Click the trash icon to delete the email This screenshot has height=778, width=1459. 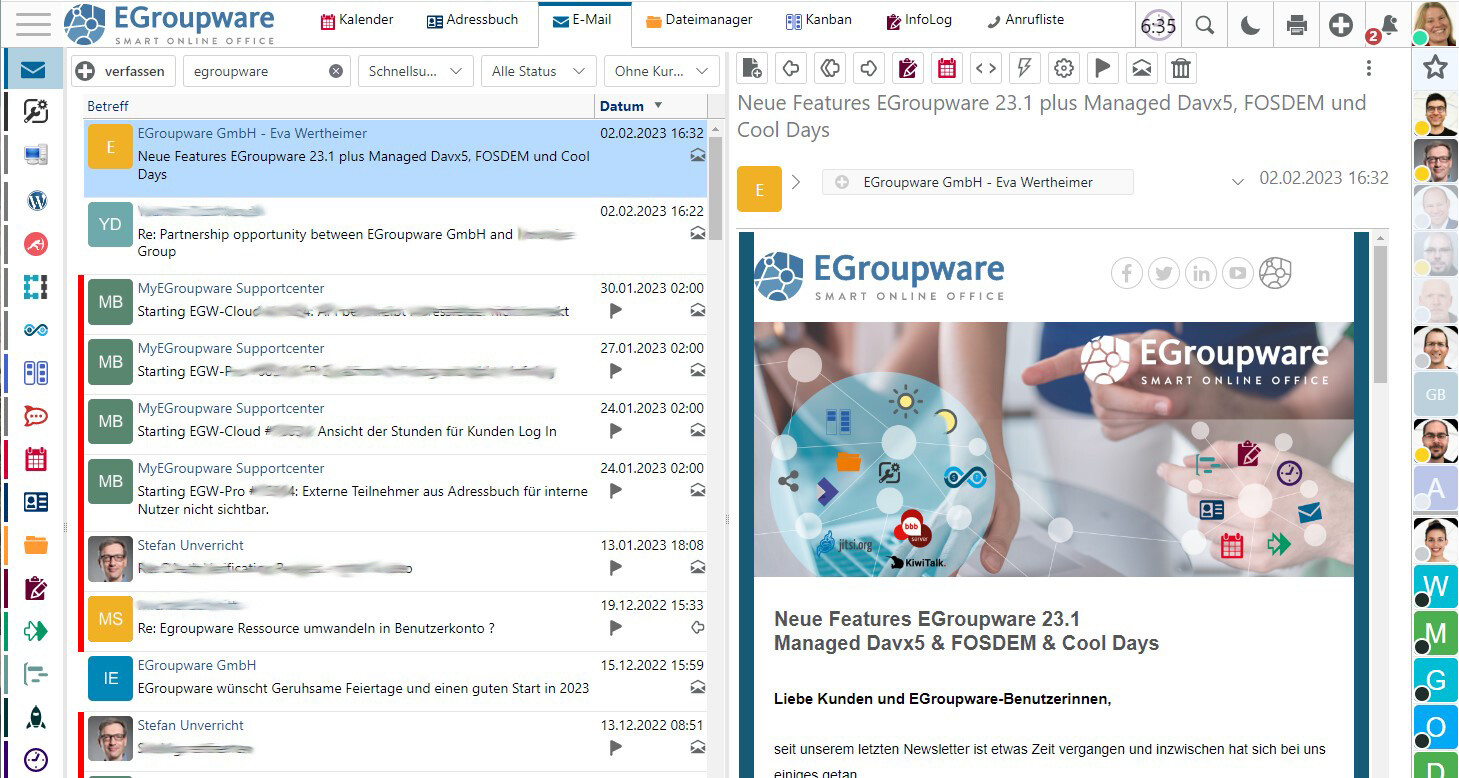(x=1181, y=68)
